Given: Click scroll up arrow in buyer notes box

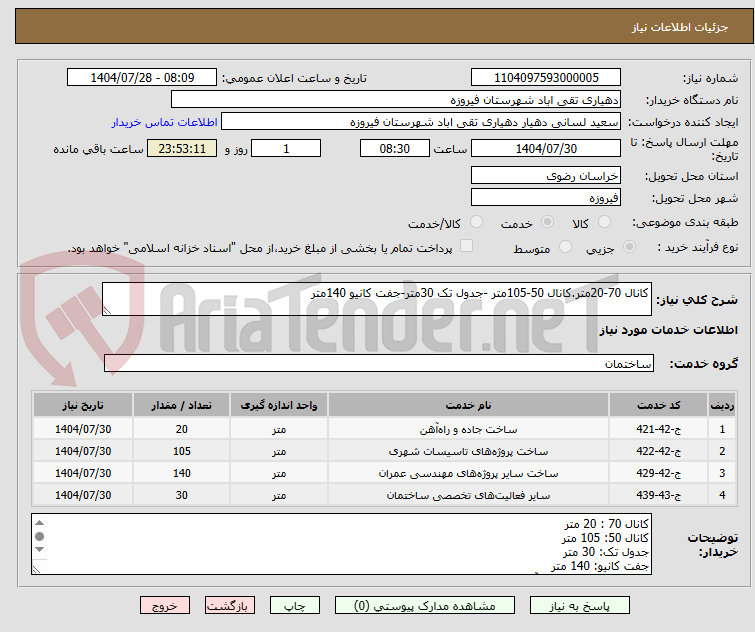Looking at the screenshot, I should pyautogui.click(x=39, y=523).
